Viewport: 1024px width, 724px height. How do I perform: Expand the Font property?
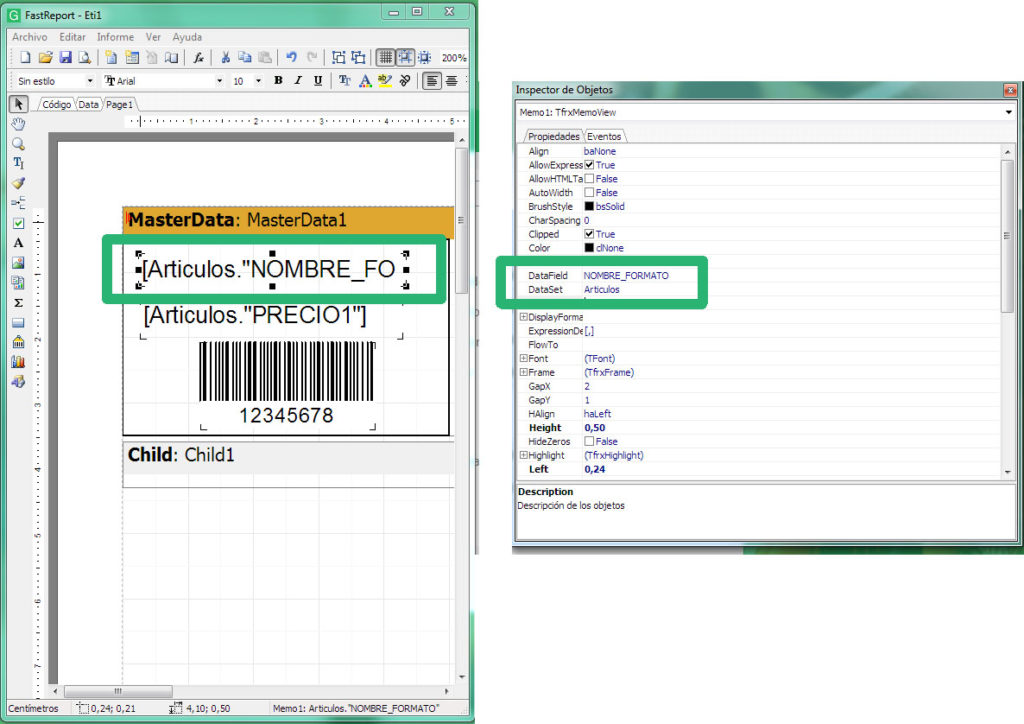(523, 358)
